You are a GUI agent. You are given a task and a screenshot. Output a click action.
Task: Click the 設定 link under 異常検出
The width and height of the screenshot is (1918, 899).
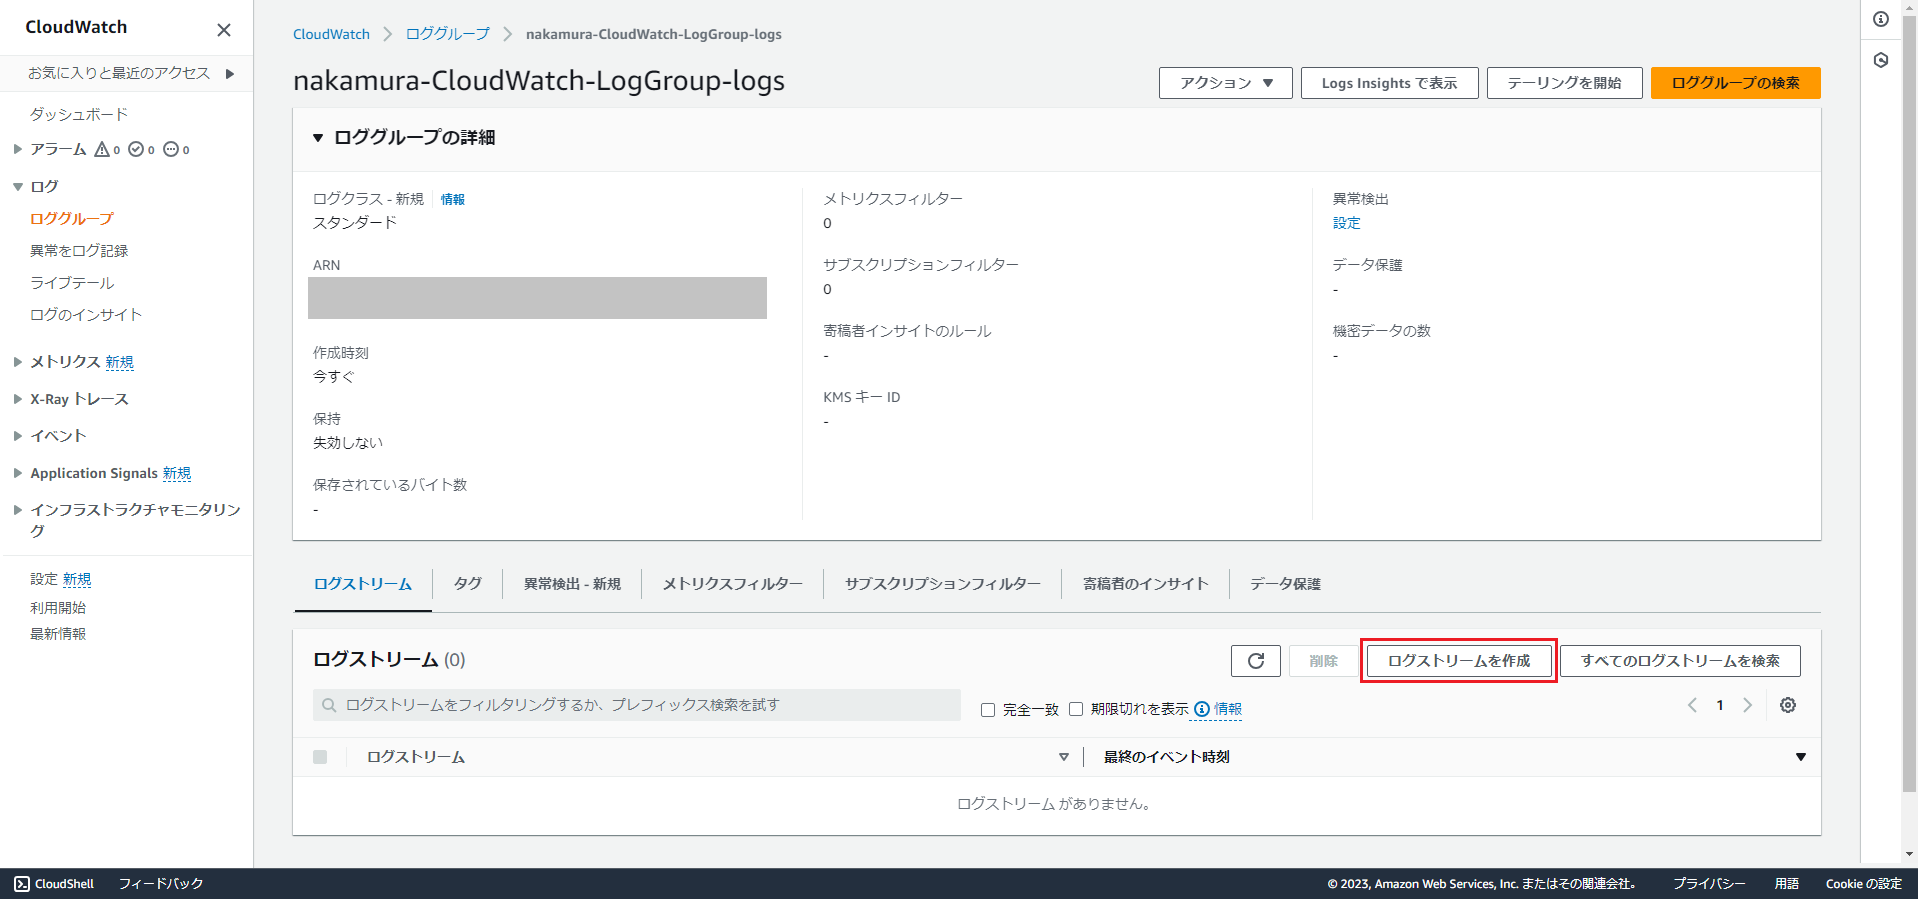(x=1346, y=223)
